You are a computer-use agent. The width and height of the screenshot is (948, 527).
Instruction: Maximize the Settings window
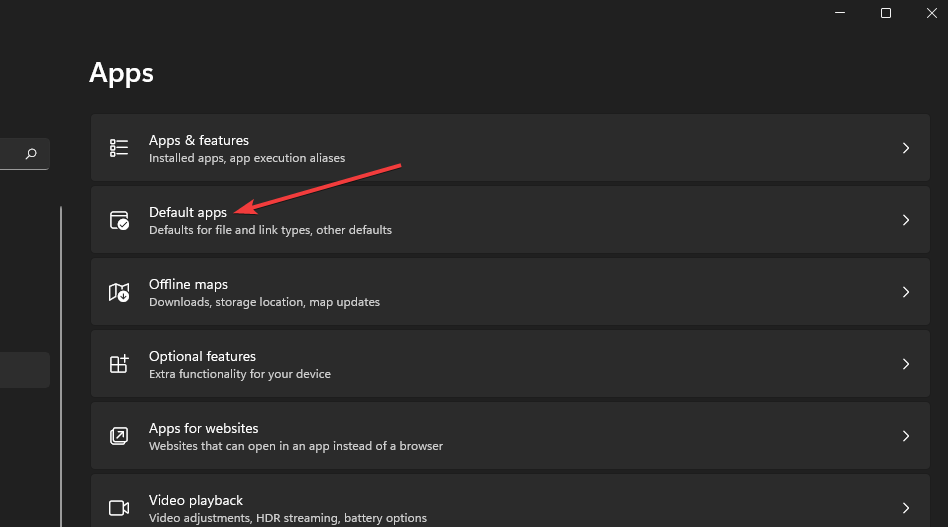click(885, 13)
